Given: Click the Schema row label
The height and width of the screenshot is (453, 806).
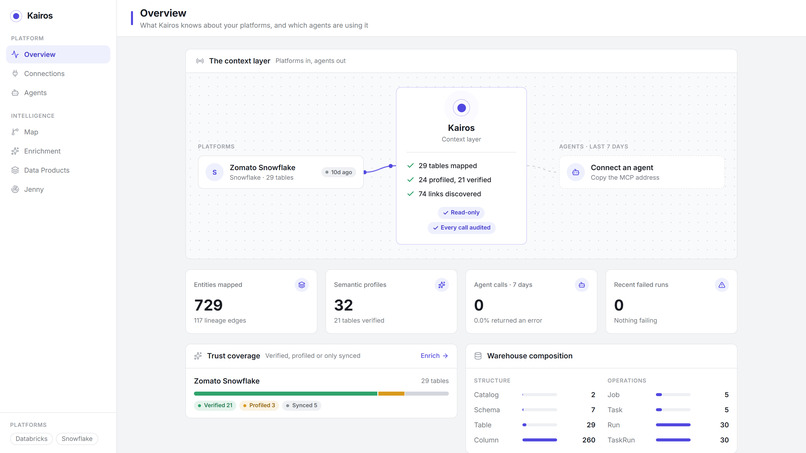Looking at the screenshot, I should [x=487, y=410].
